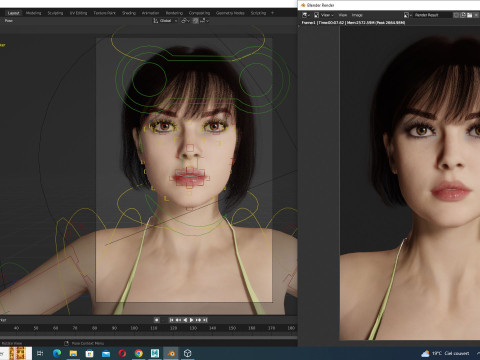Viewport: 480px width, 360px height.
Task: Open the weather widget in system tray
Action: pos(445,353)
